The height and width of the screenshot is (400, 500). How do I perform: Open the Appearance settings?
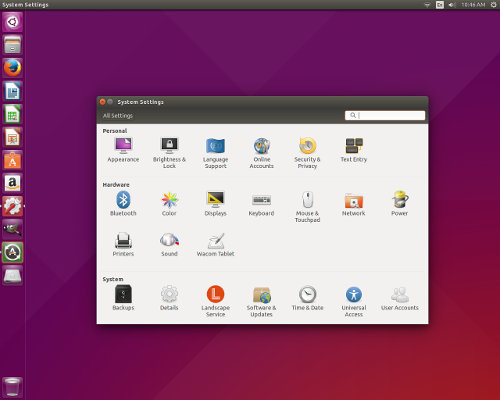[123, 150]
